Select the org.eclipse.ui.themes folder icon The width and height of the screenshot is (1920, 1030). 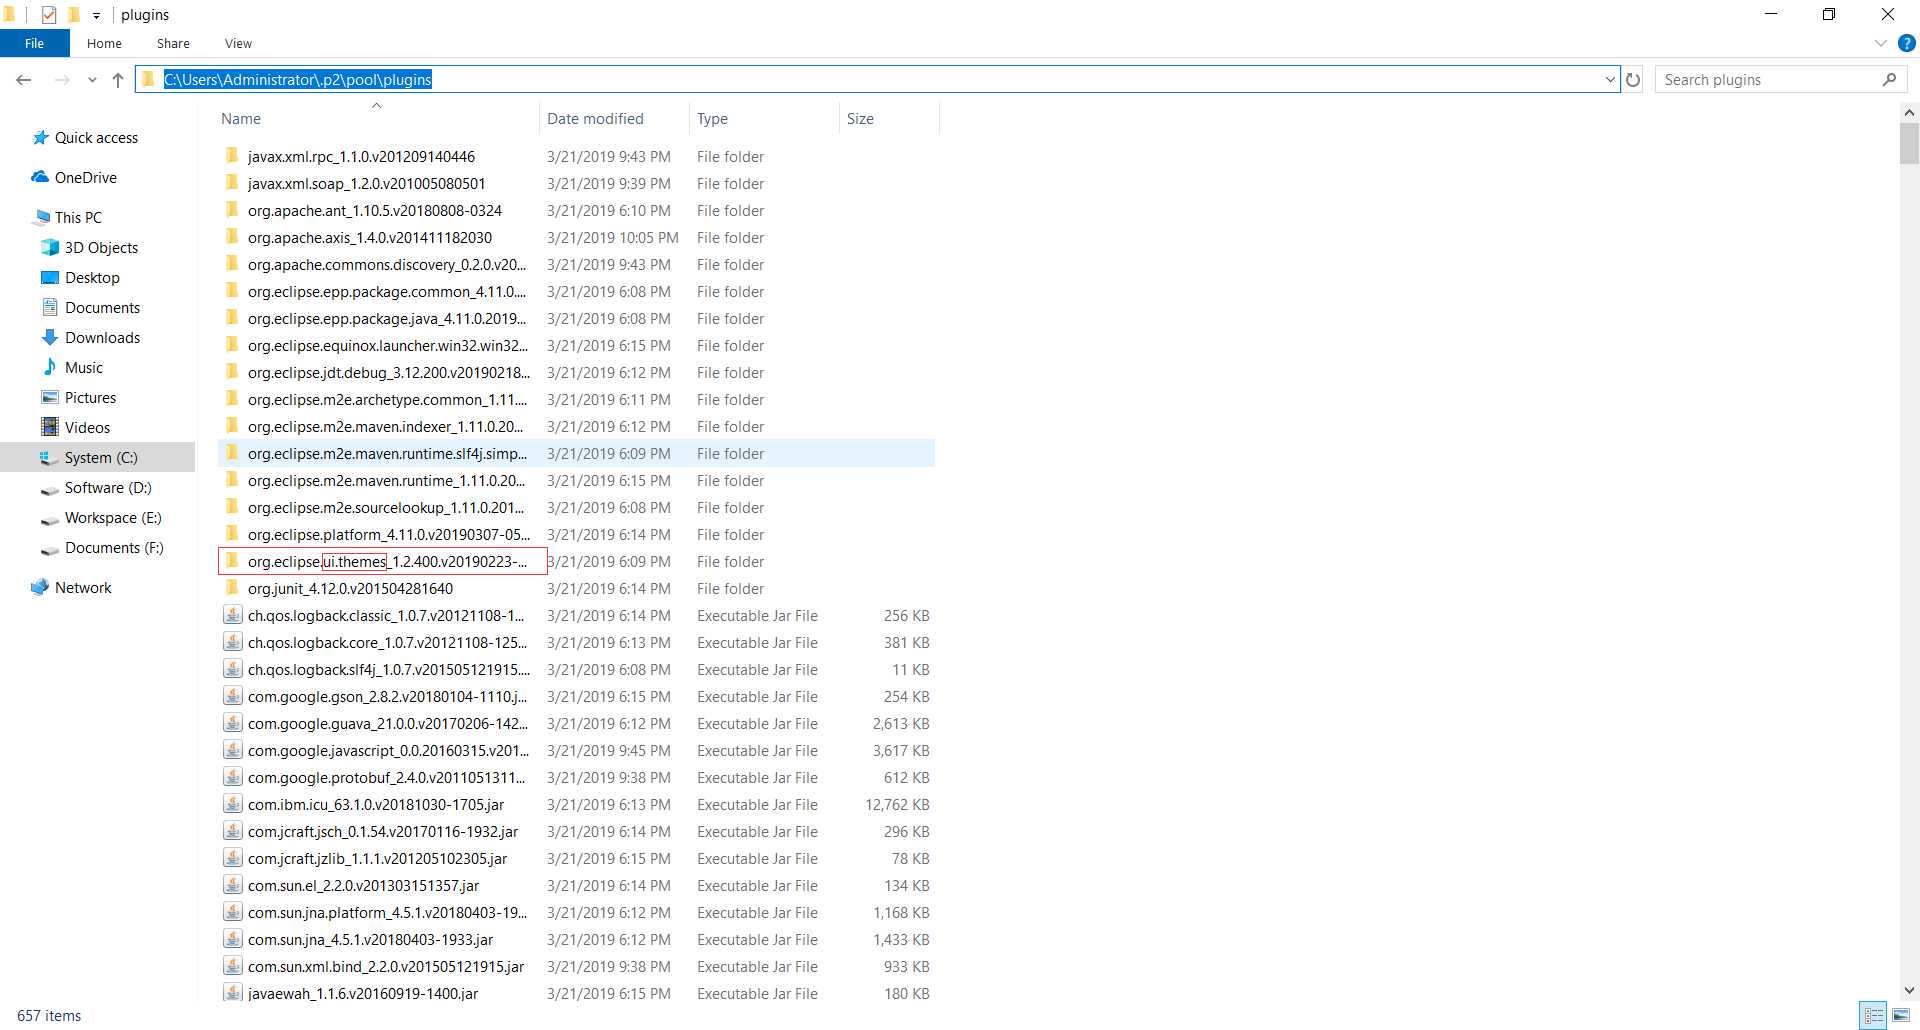pyautogui.click(x=232, y=561)
